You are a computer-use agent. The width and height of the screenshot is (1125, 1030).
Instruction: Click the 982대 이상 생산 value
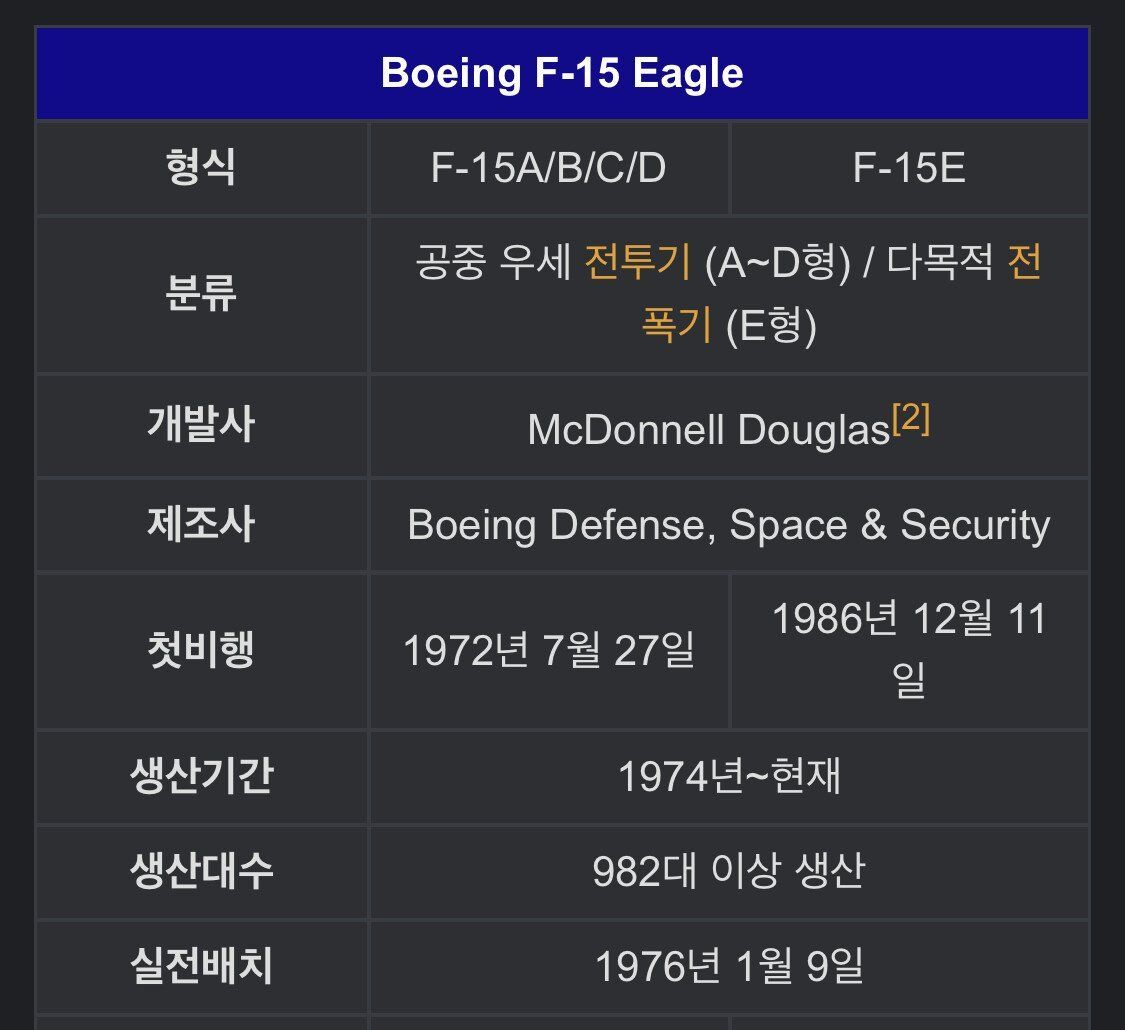point(729,872)
